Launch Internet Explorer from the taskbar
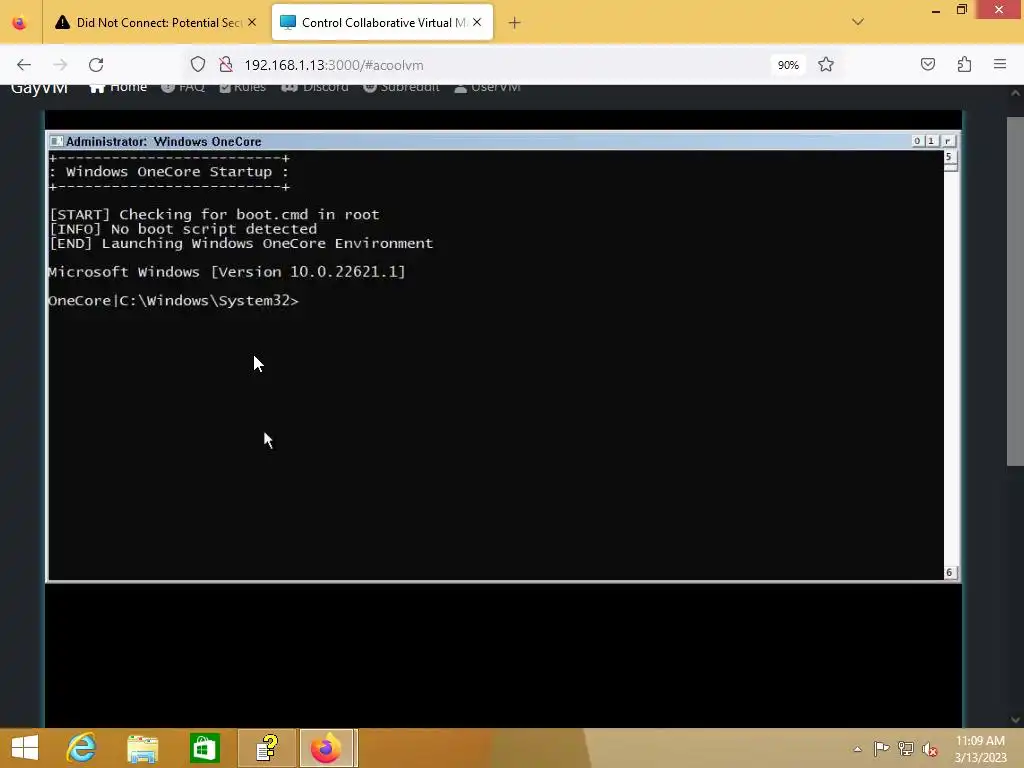The height and width of the screenshot is (768, 1024). 82,748
